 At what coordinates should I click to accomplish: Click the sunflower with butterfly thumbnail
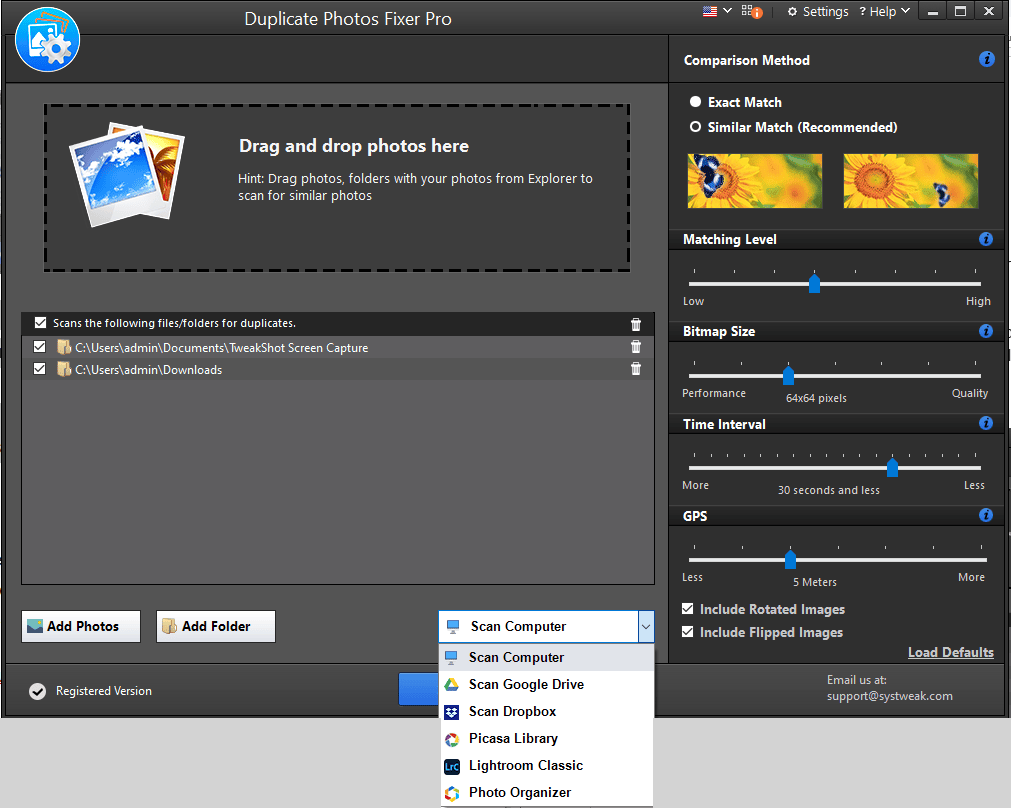[755, 181]
